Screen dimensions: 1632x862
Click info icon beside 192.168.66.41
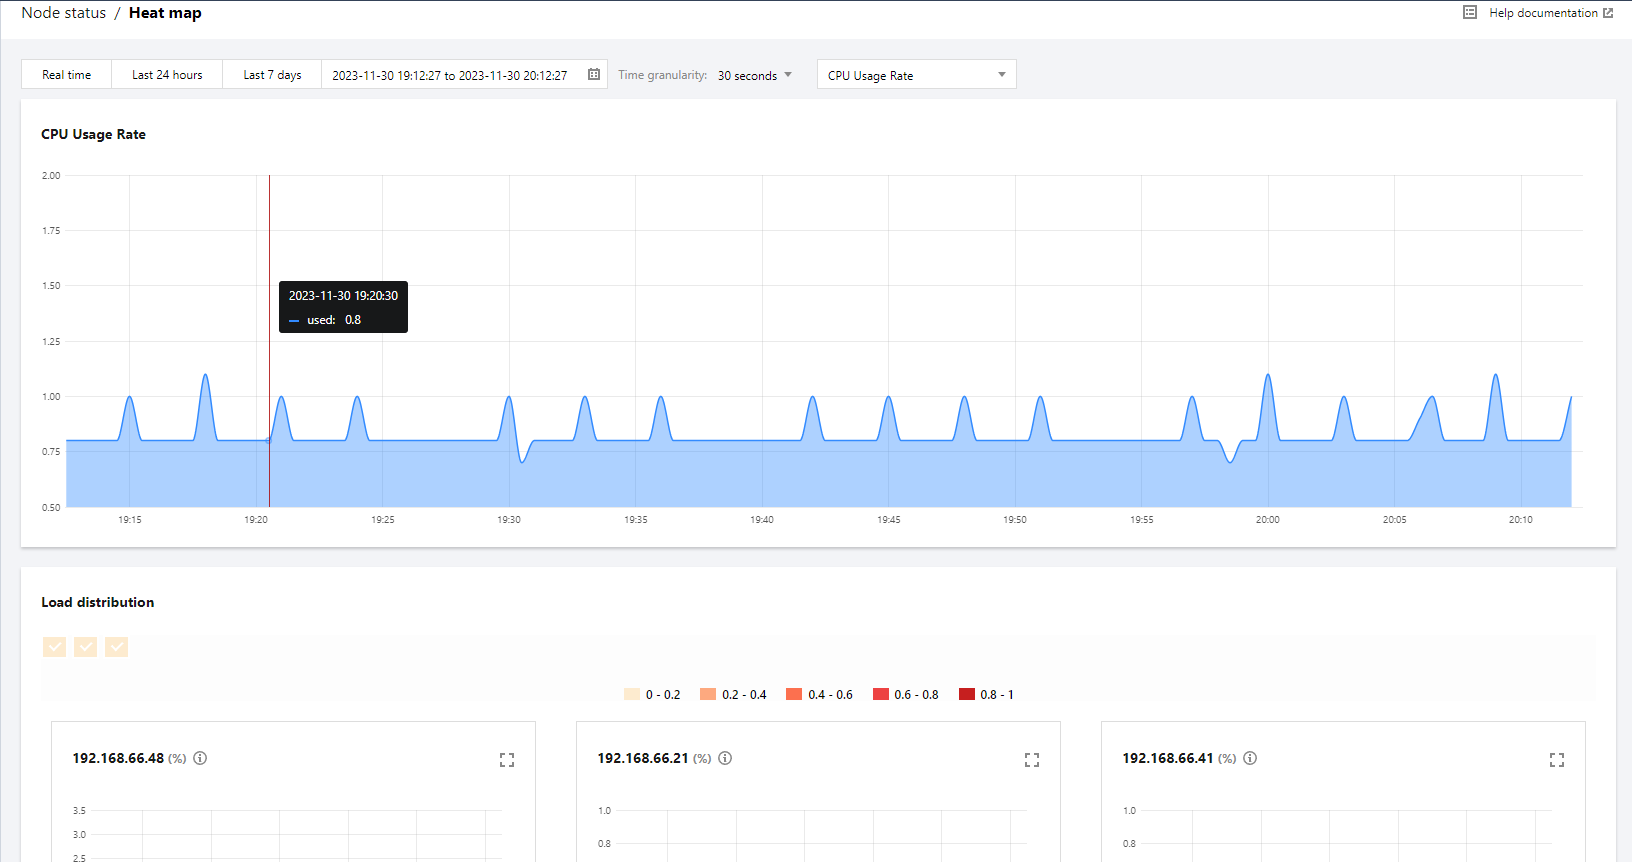tap(1250, 758)
